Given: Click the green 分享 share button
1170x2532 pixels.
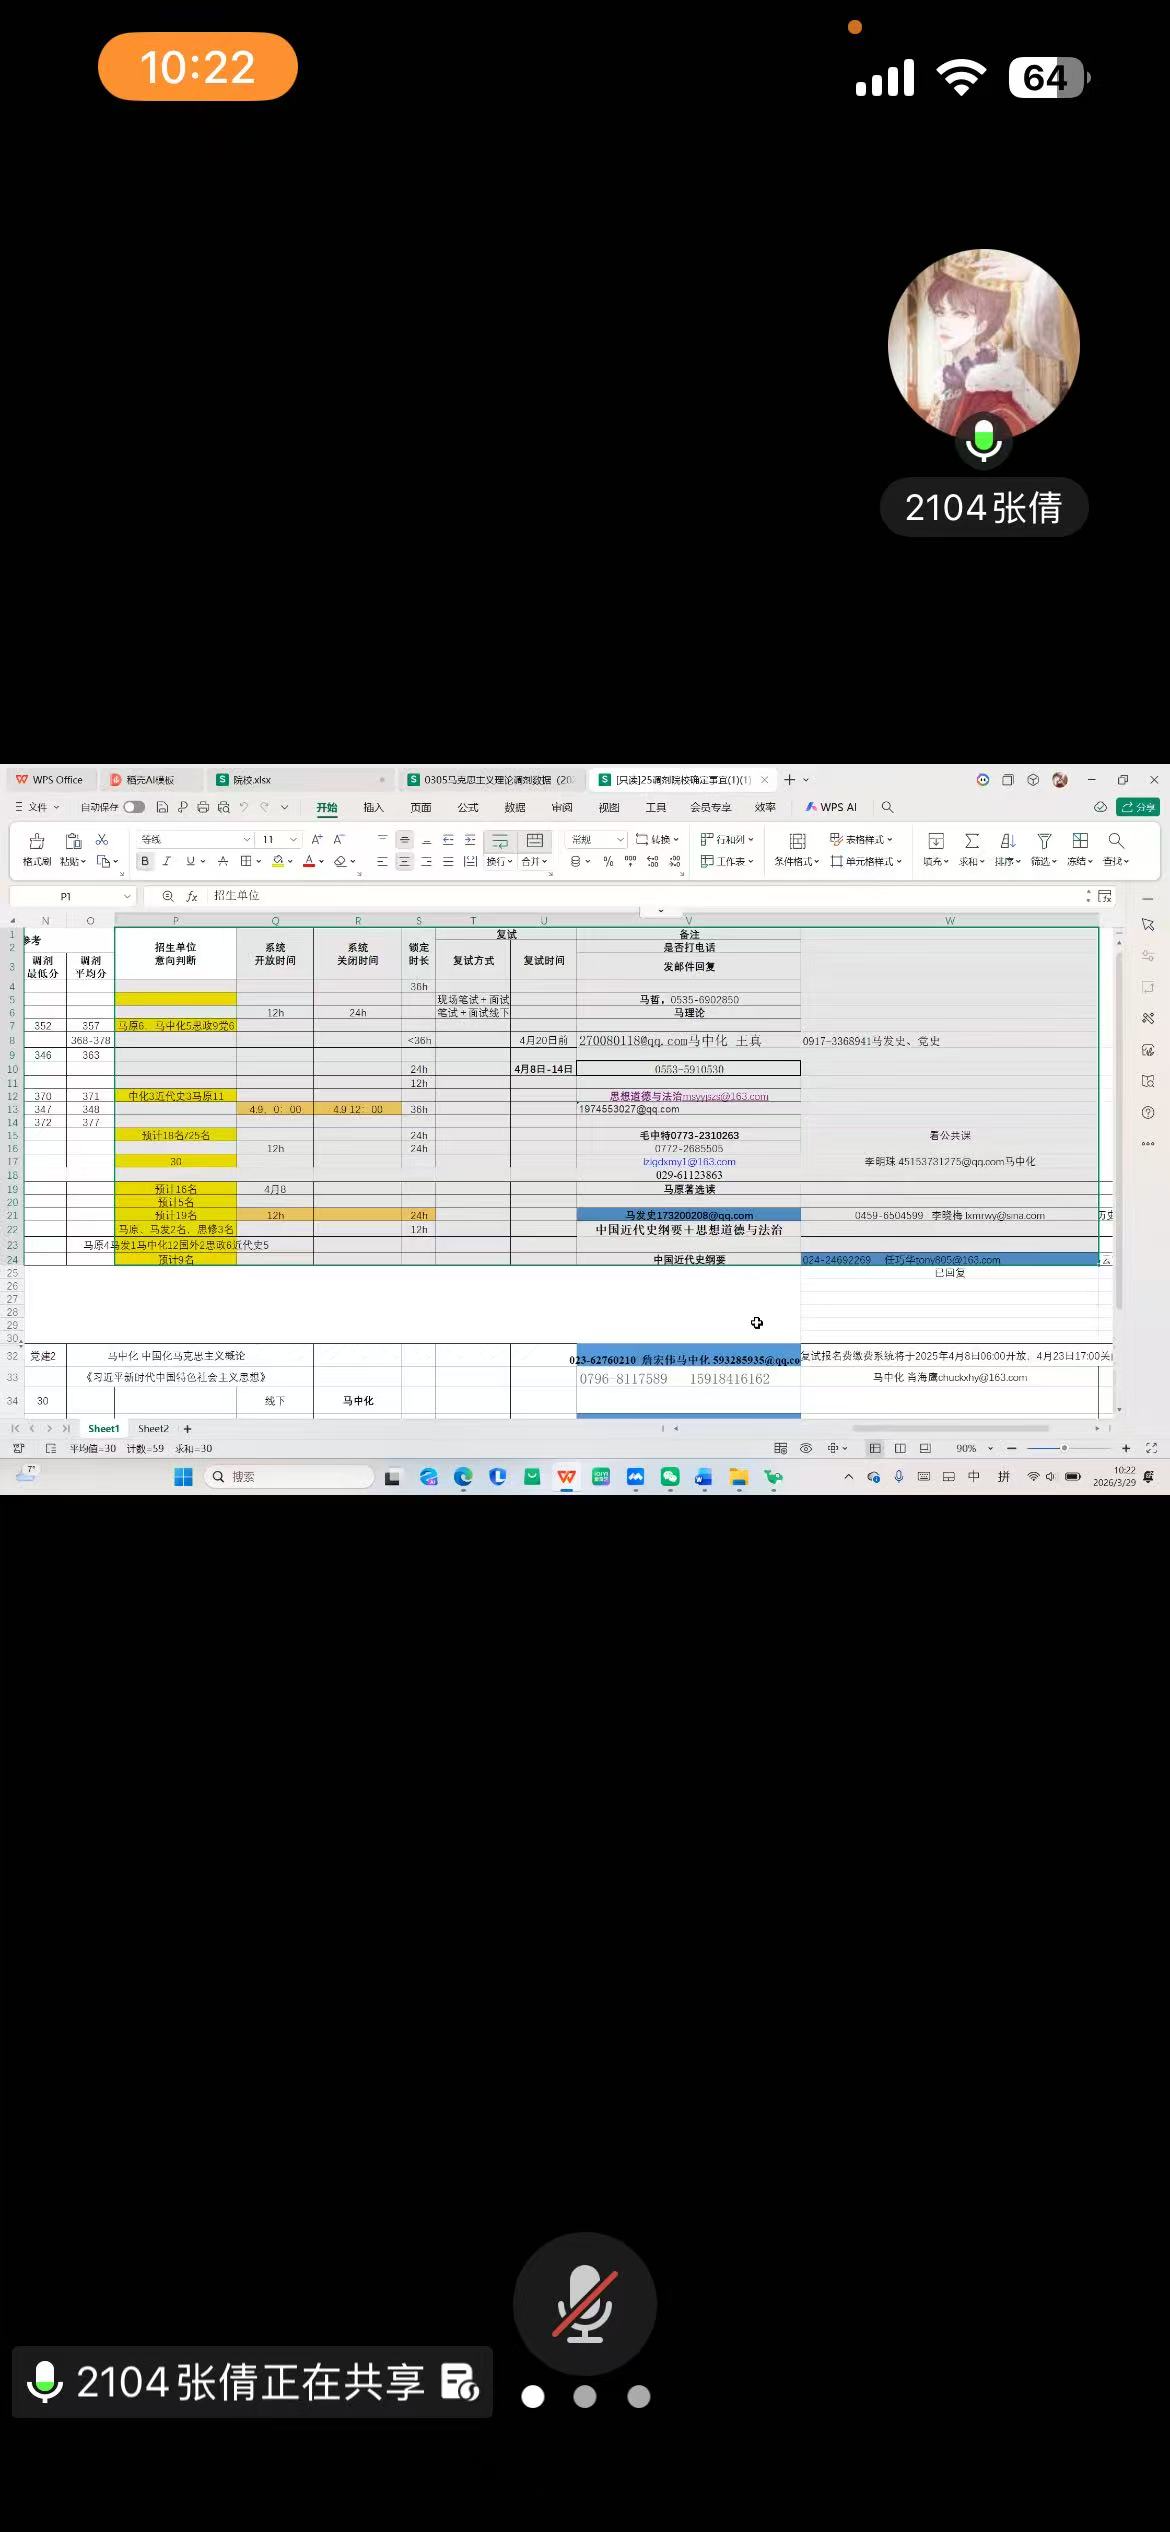Looking at the screenshot, I should pos(1138,807).
